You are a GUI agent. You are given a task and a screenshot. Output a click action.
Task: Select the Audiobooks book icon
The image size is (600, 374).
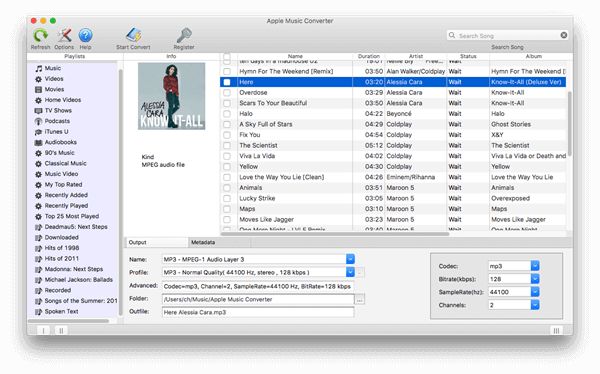[x=39, y=142]
